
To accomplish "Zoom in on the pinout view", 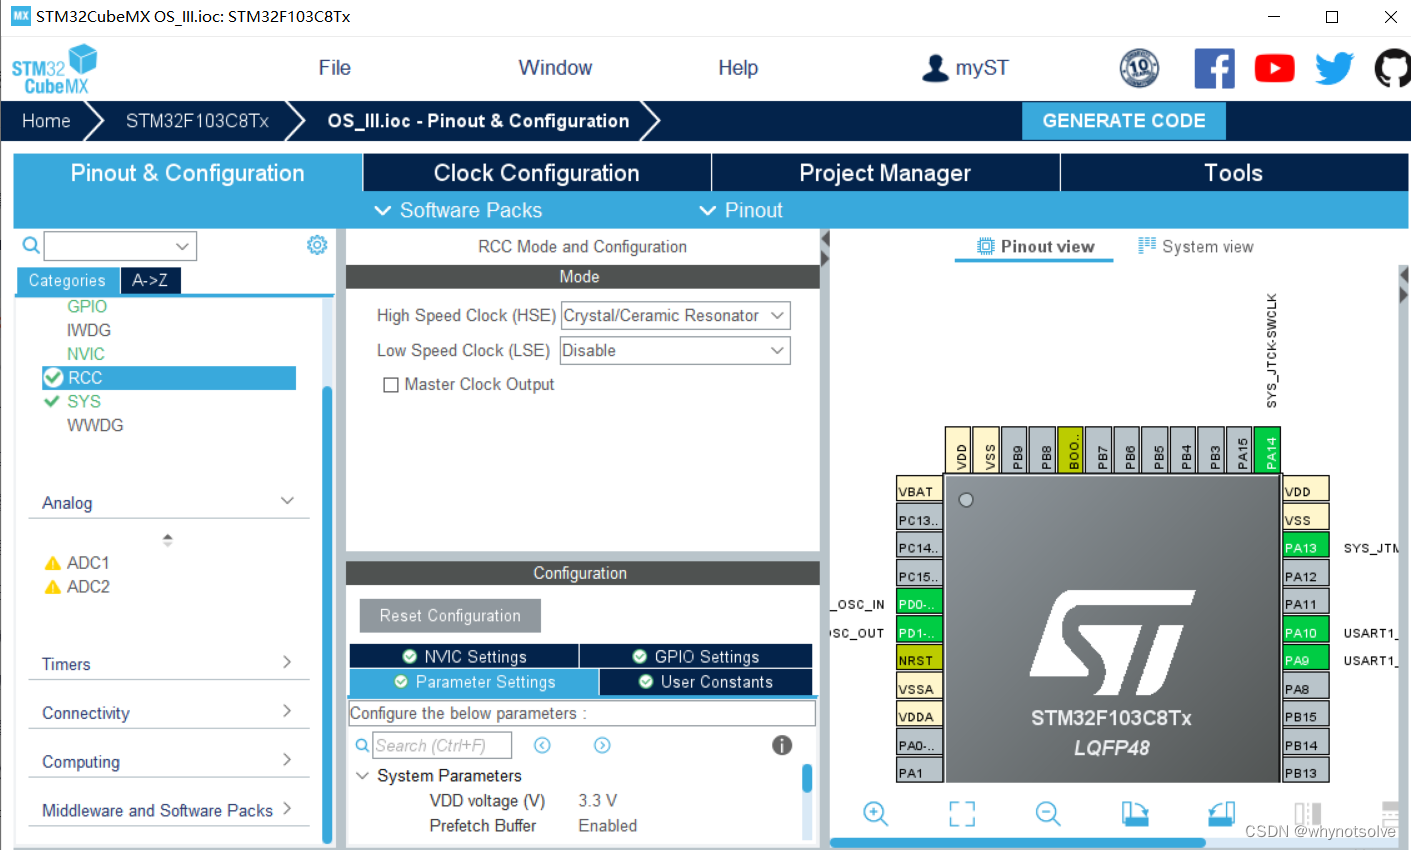I will (x=875, y=814).
